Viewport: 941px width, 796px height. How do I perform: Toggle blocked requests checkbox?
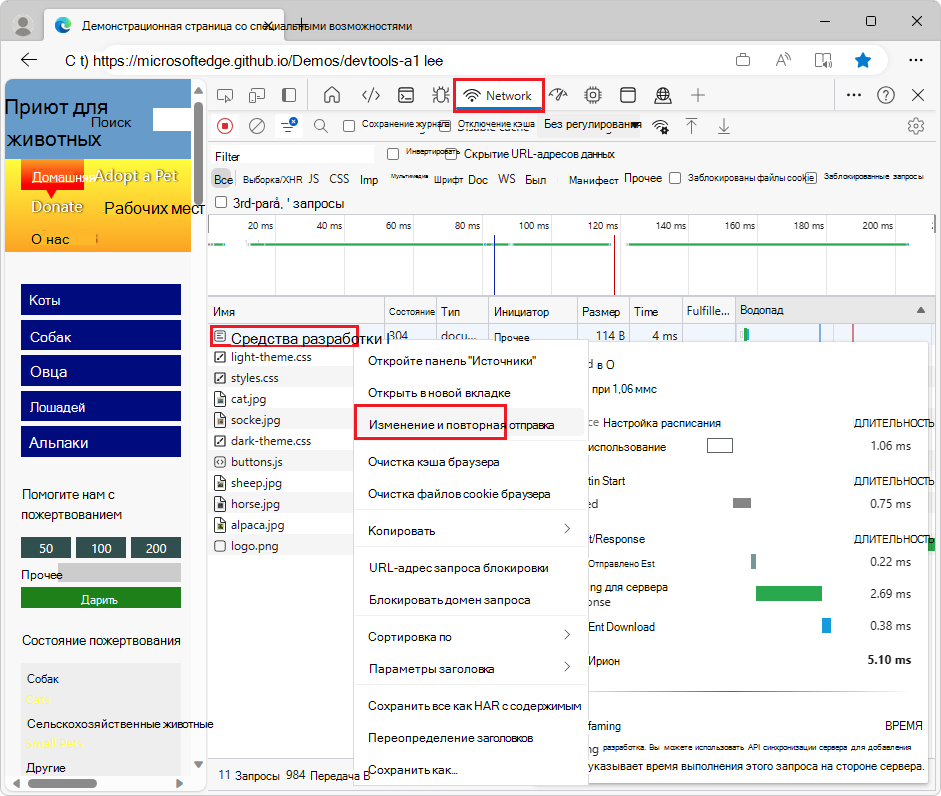coord(811,178)
